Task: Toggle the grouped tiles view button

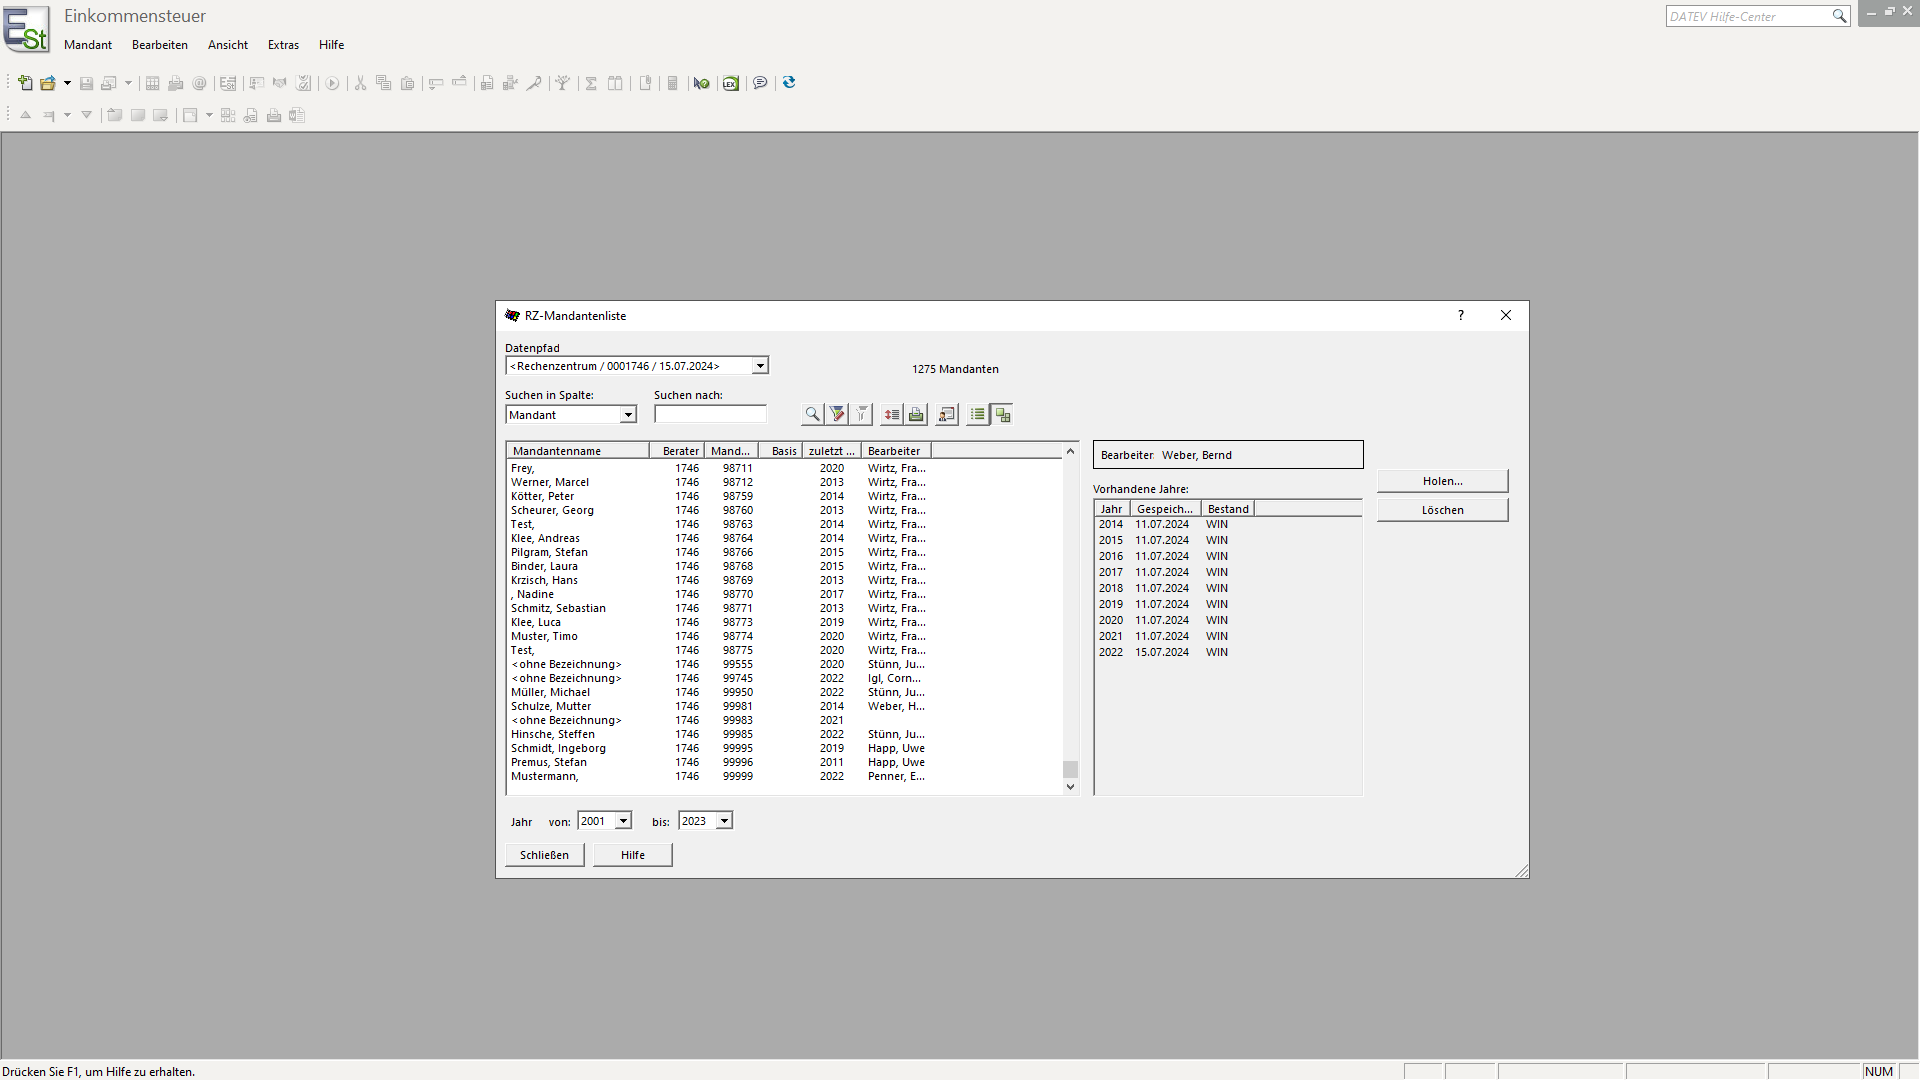Action: [x=1003, y=414]
